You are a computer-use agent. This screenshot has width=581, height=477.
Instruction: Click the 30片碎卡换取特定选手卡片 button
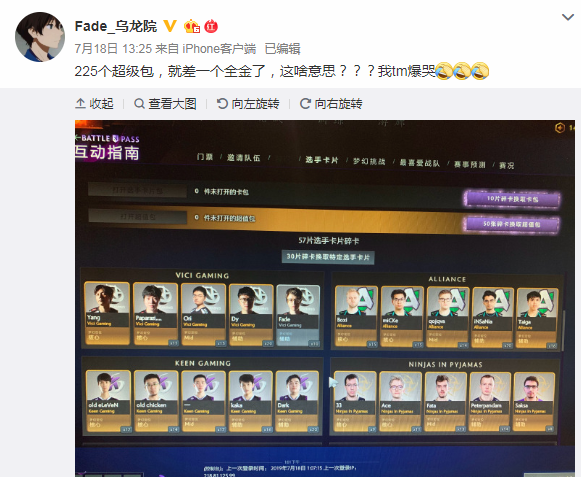(328, 257)
